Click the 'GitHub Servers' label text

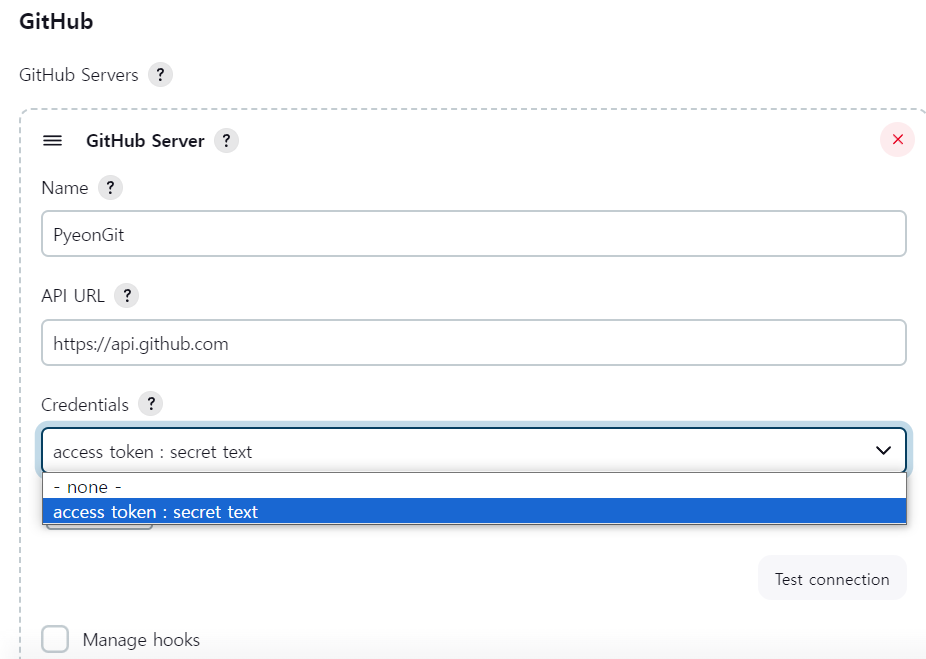tap(79, 75)
